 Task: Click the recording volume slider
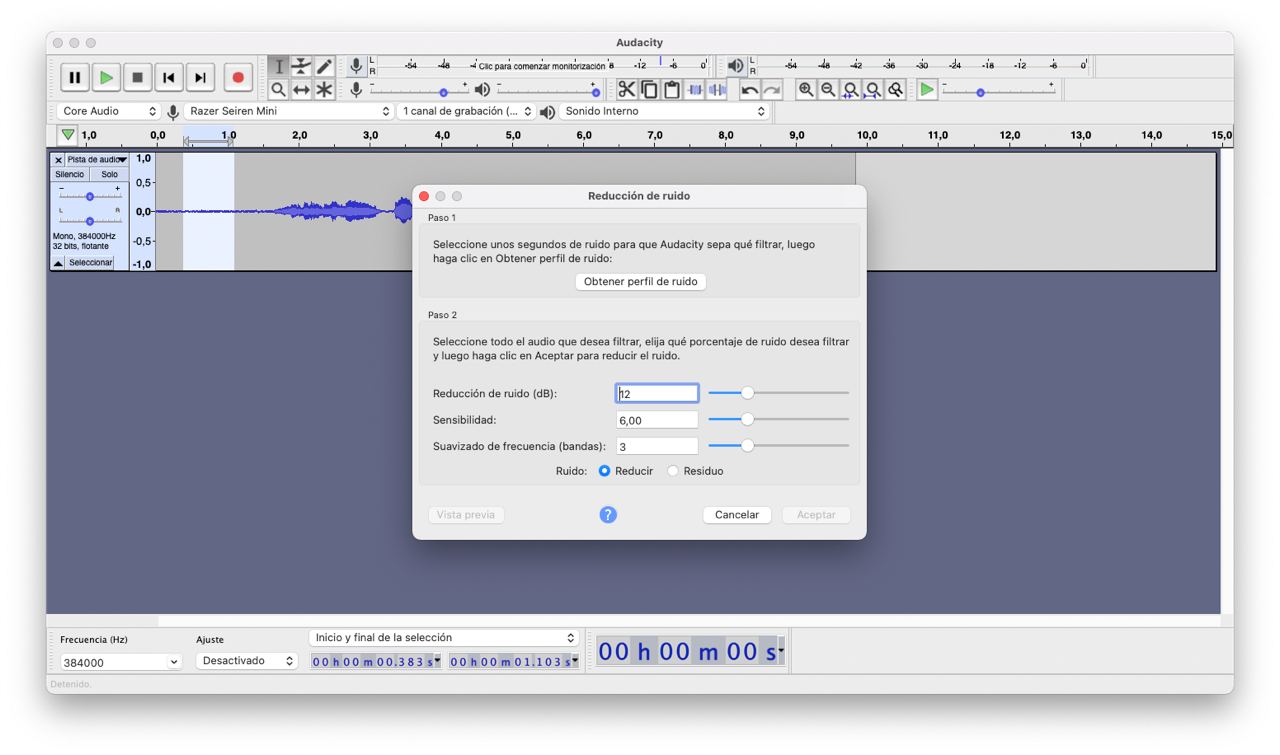[x=419, y=91]
